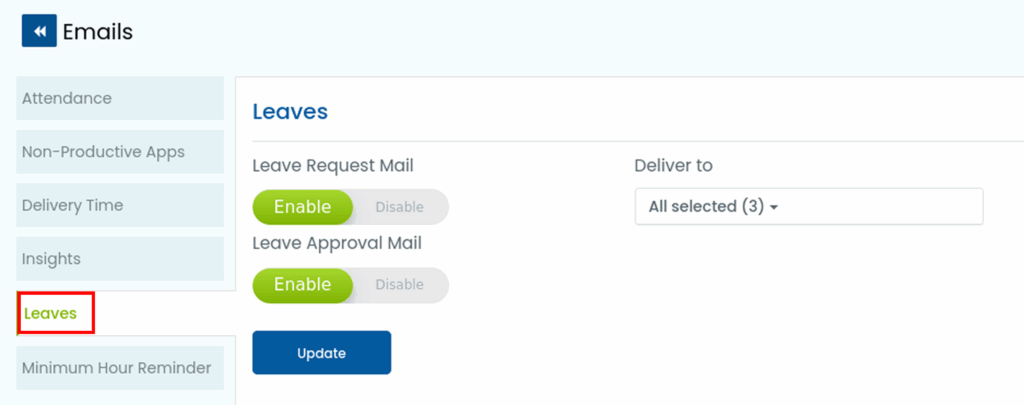Select the Delivery Time sidebar tab
The image size is (1024, 405).
[120, 205]
